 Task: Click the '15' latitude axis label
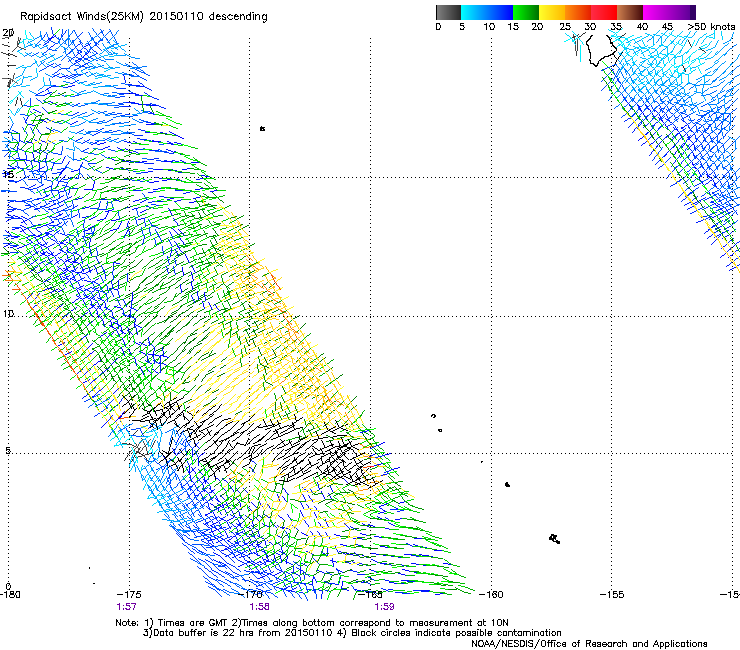[x=8, y=175]
